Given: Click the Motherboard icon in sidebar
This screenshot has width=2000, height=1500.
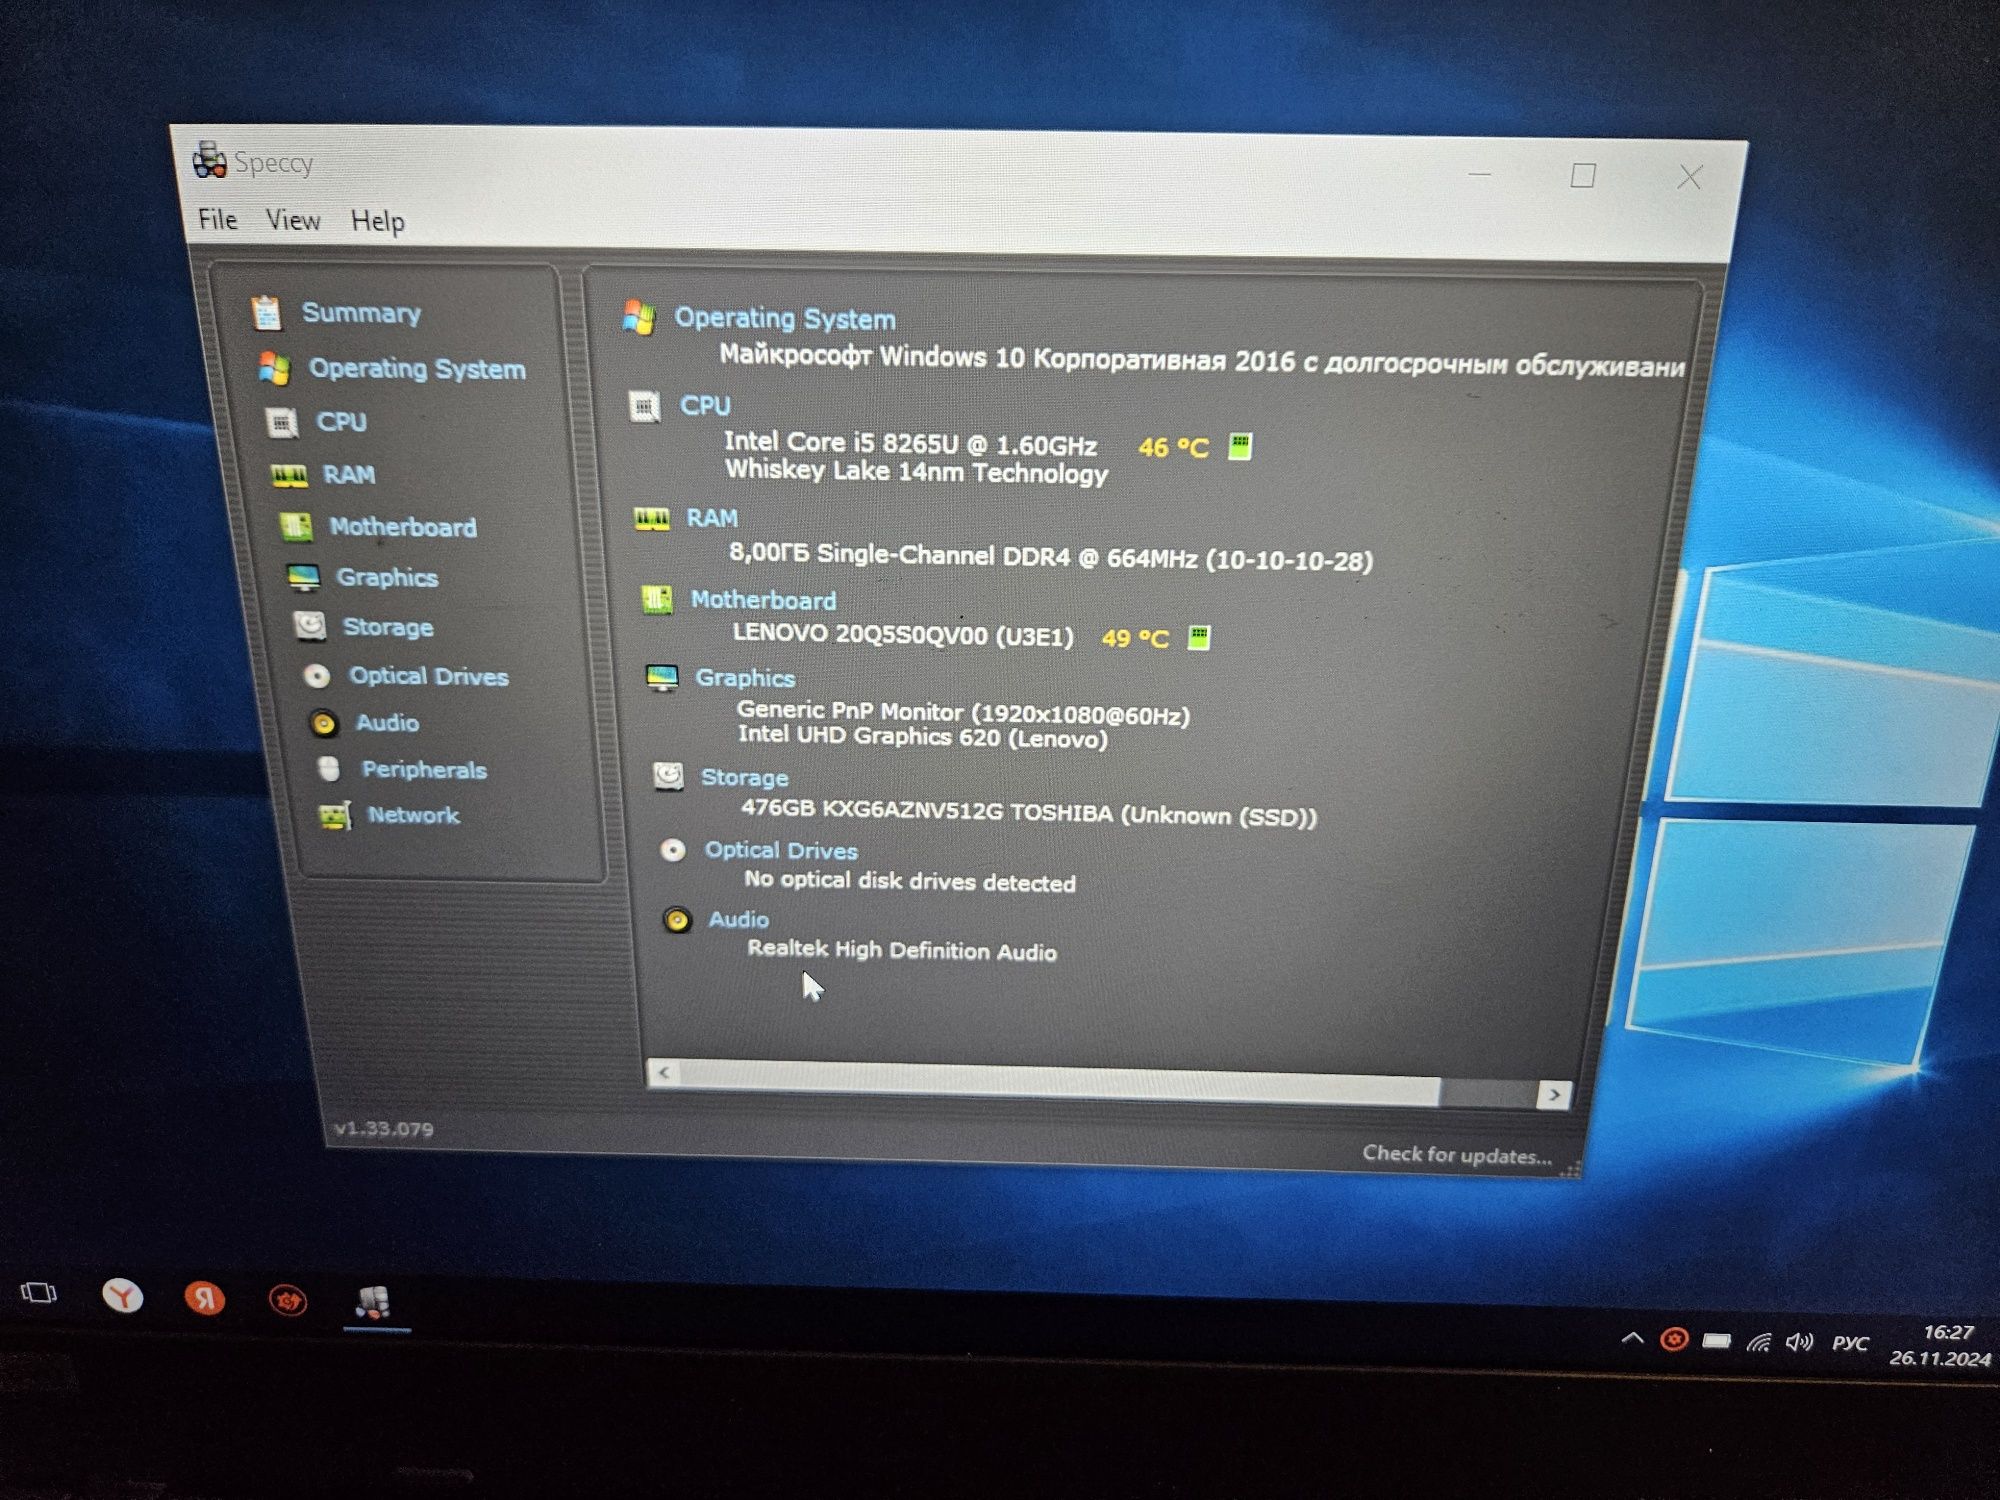Looking at the screenshot, I should click(296, 527).
